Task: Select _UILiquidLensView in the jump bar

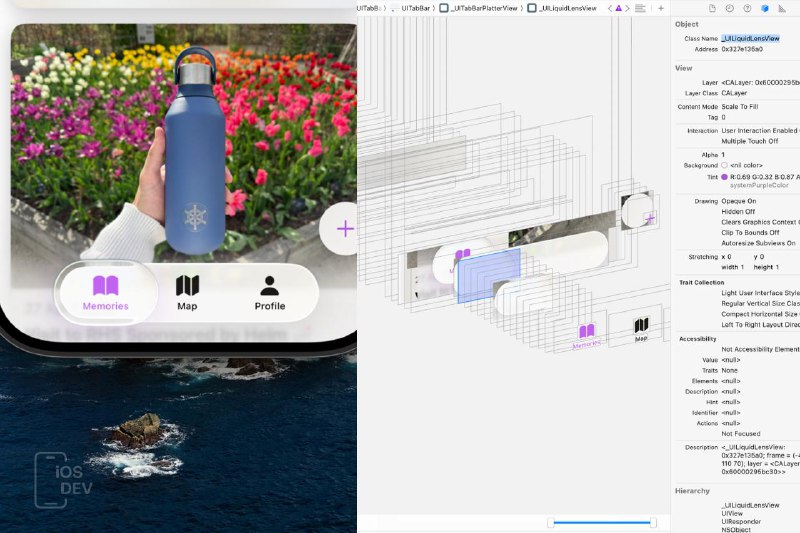Action: click(x=562, y=8)
